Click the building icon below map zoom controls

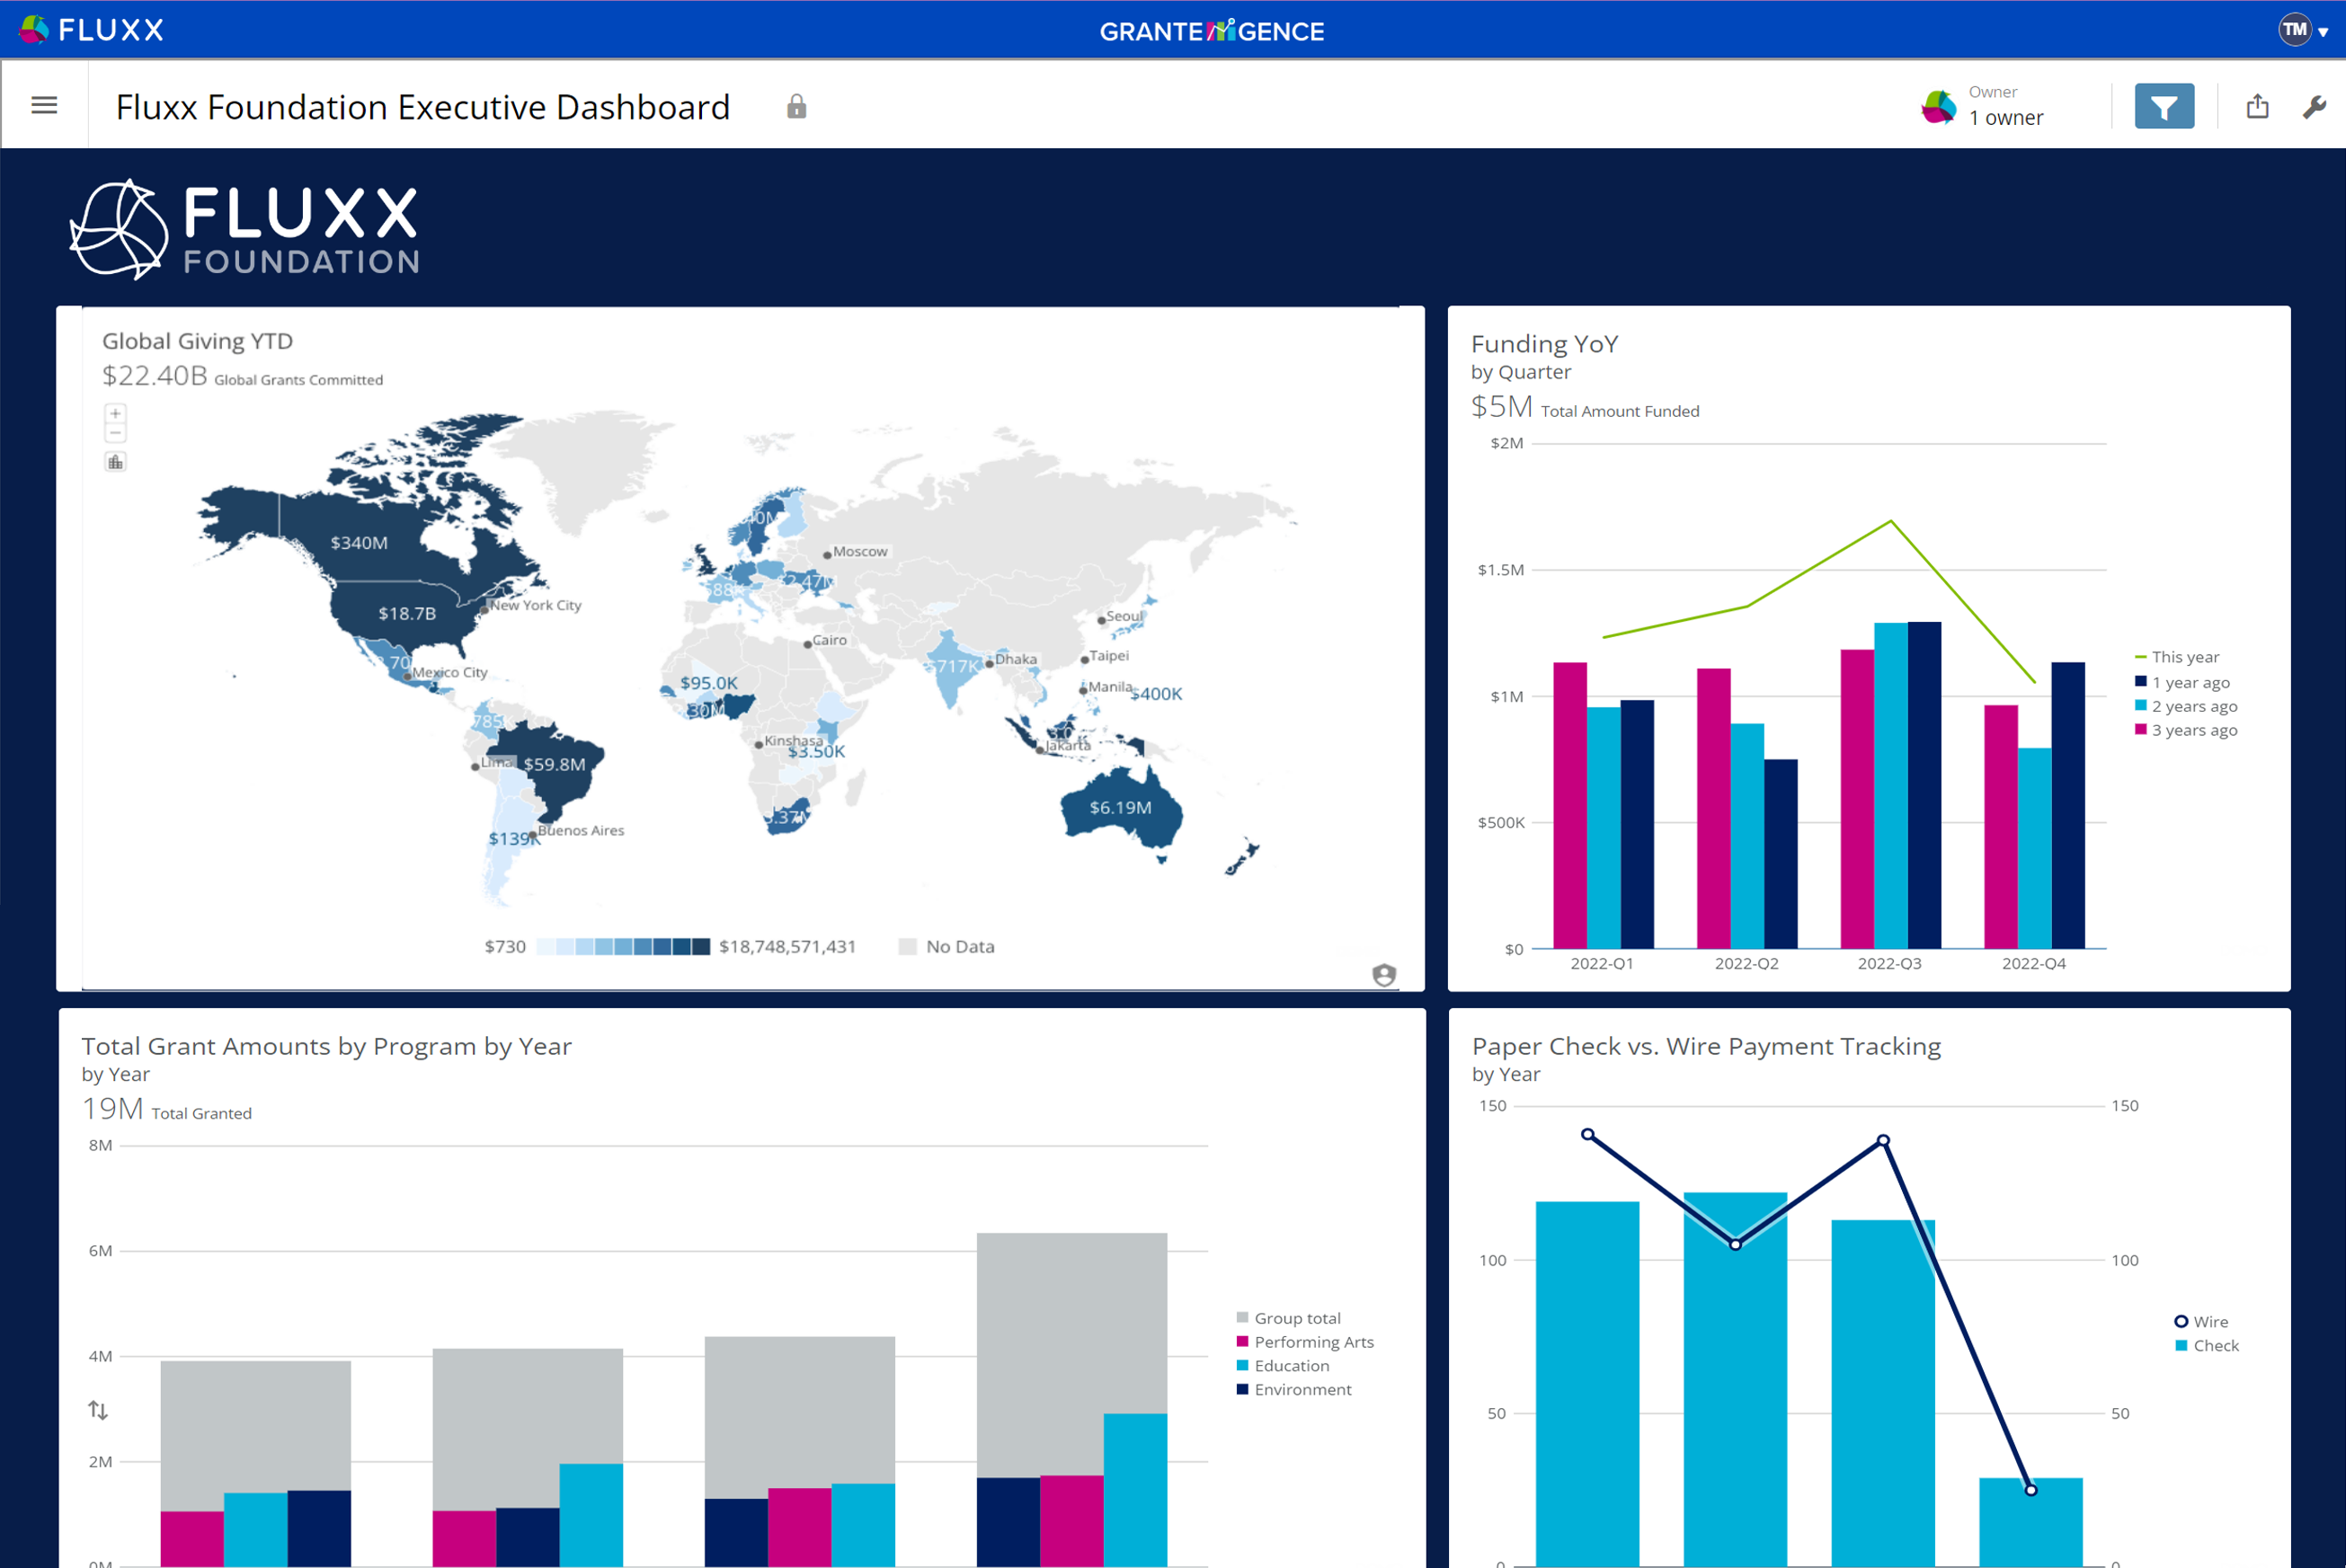[x=115, y=461]
